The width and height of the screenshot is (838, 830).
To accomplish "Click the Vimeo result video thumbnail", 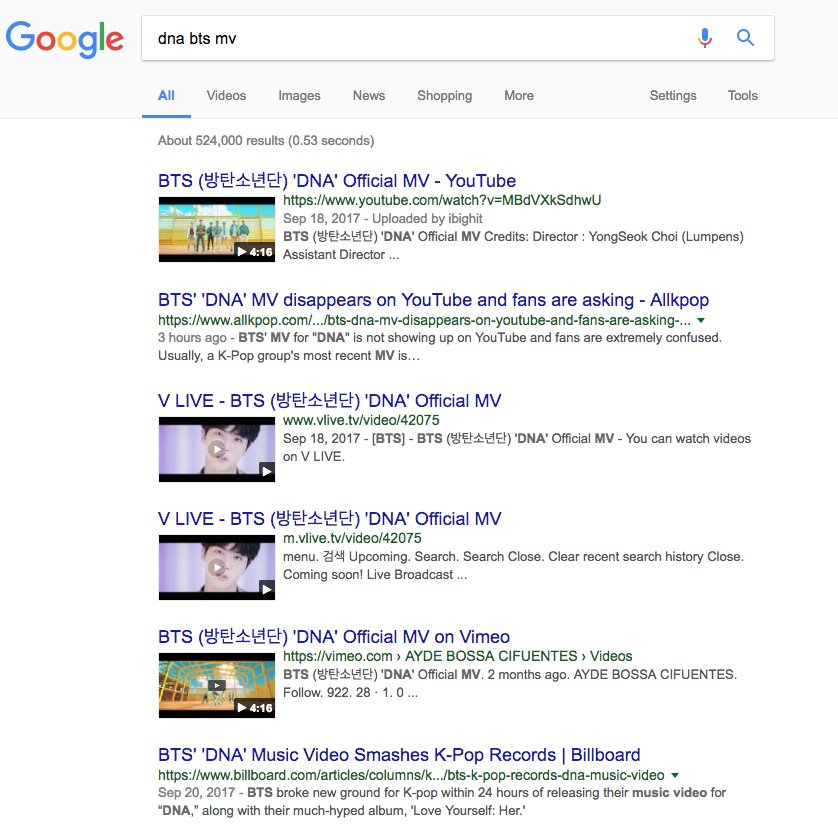I will click(x=217, y=686).
